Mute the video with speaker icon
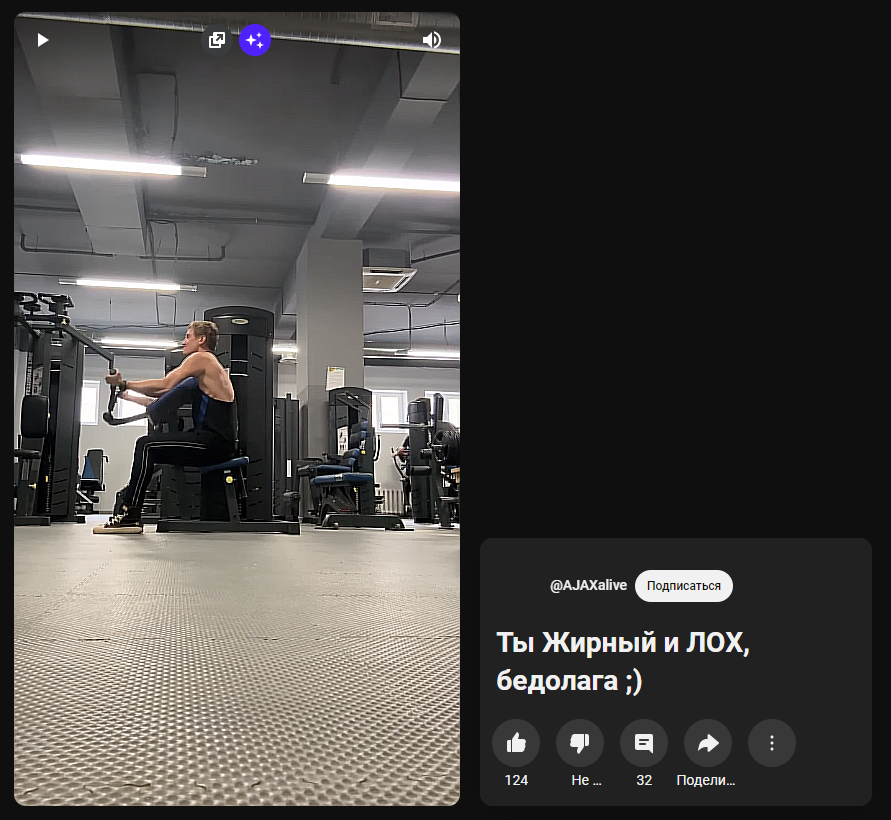This screenshot has height=820, width=891. pyautogui.click(x=431, y=40)
